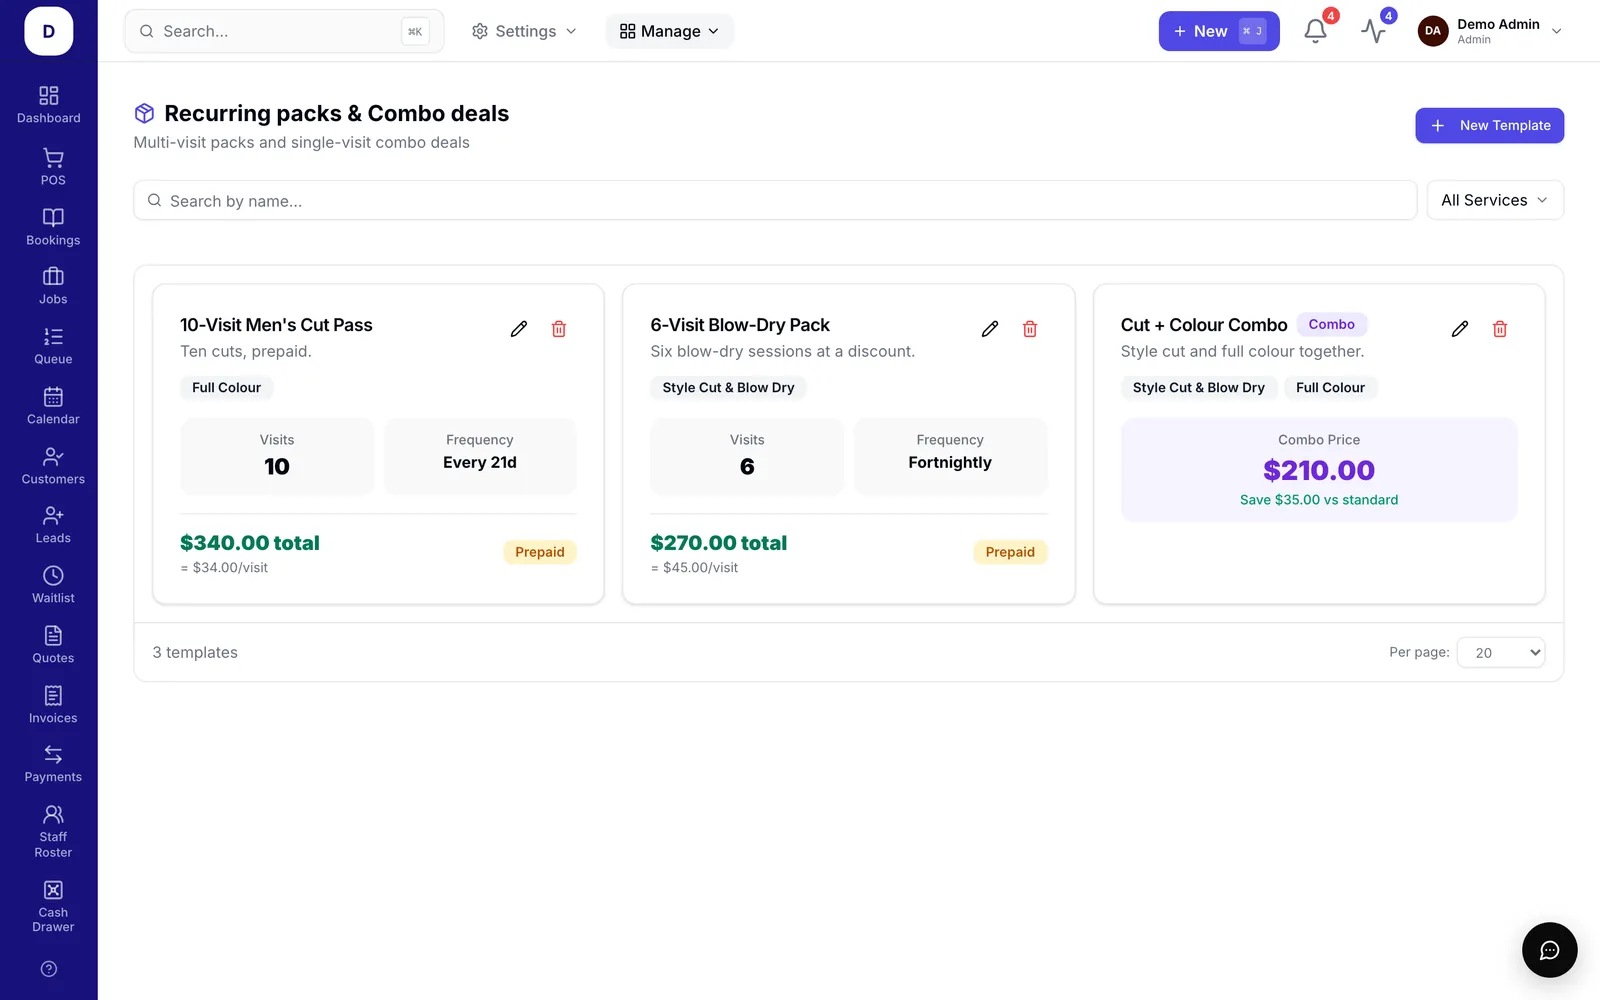Click the Every 21d frequency value
This screenshot has width=1600, height=1000.
(x=480, y=462)
